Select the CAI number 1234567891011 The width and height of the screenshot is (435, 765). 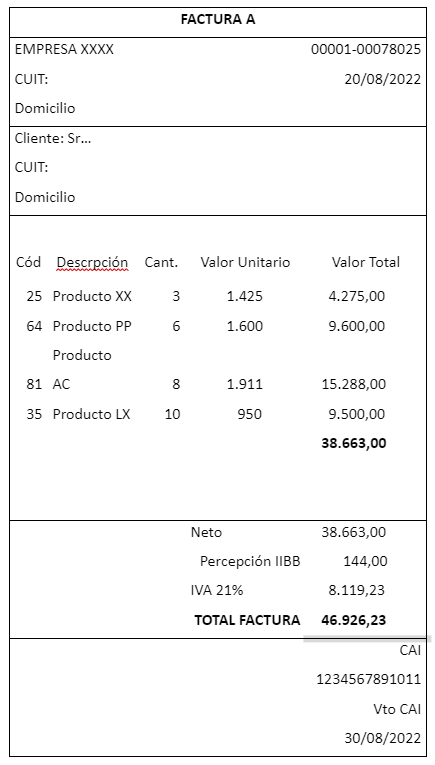[369, 679]
